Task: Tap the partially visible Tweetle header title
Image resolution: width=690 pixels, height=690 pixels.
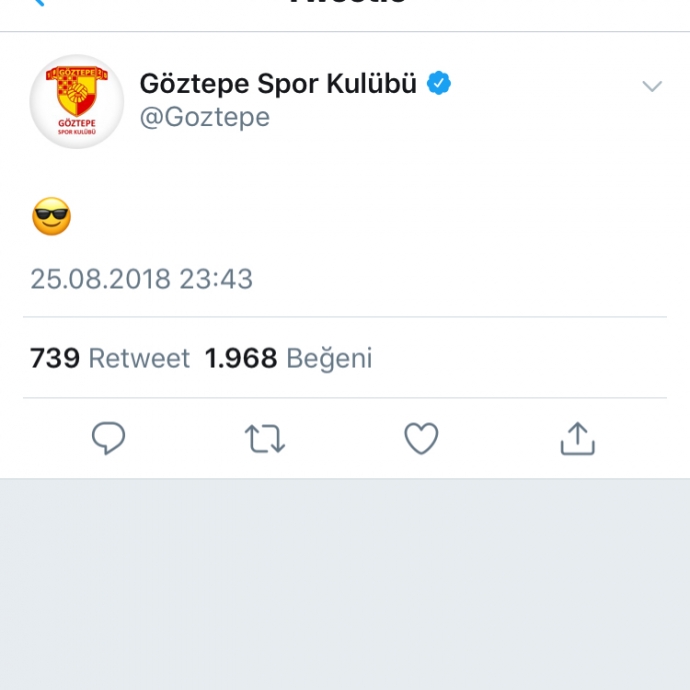Action: 348,2
